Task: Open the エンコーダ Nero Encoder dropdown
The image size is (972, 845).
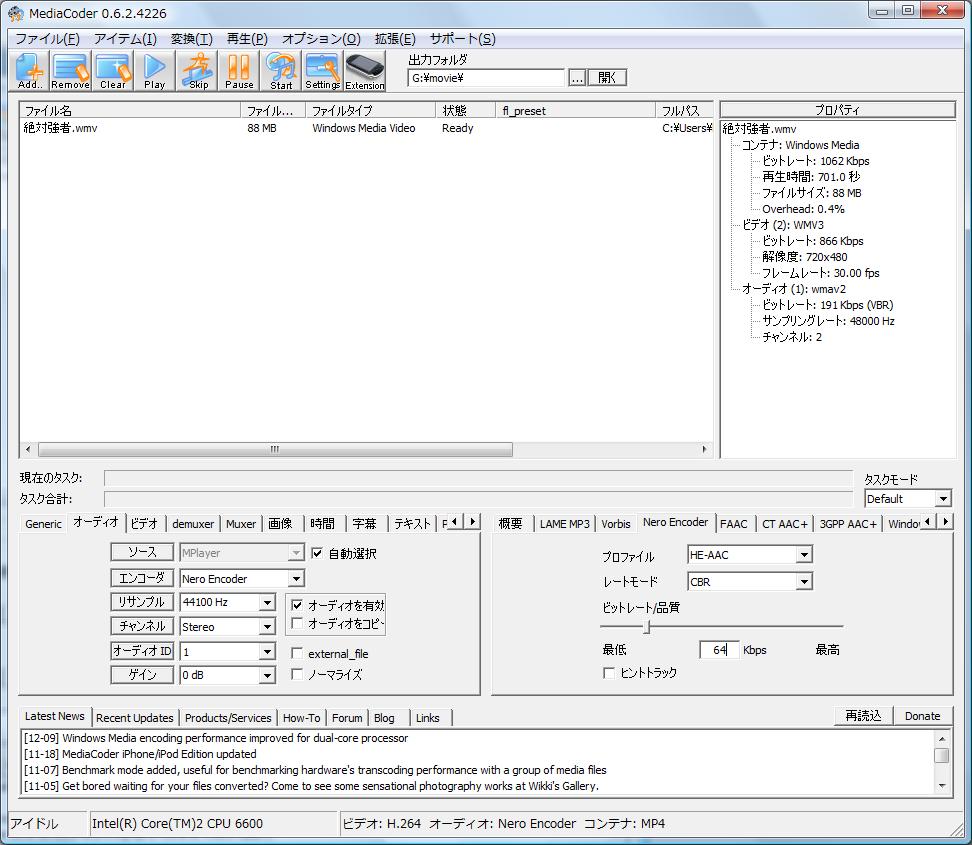Action: 296,579
